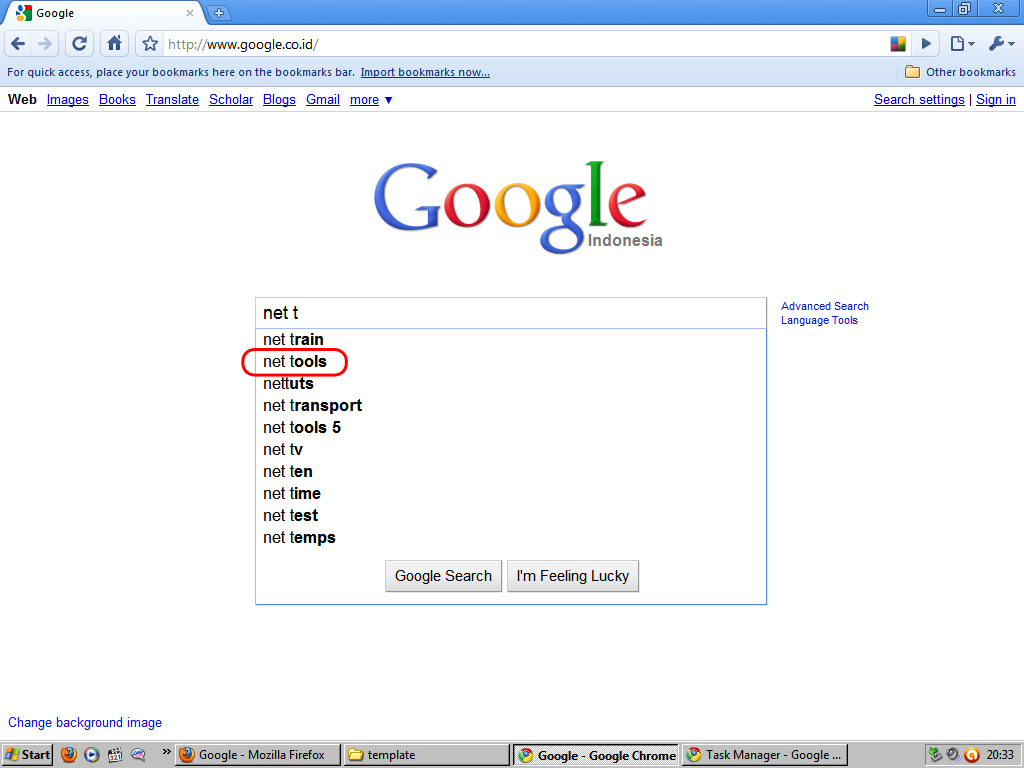Click Import bookmarks now link

click(x=425, y=72)
